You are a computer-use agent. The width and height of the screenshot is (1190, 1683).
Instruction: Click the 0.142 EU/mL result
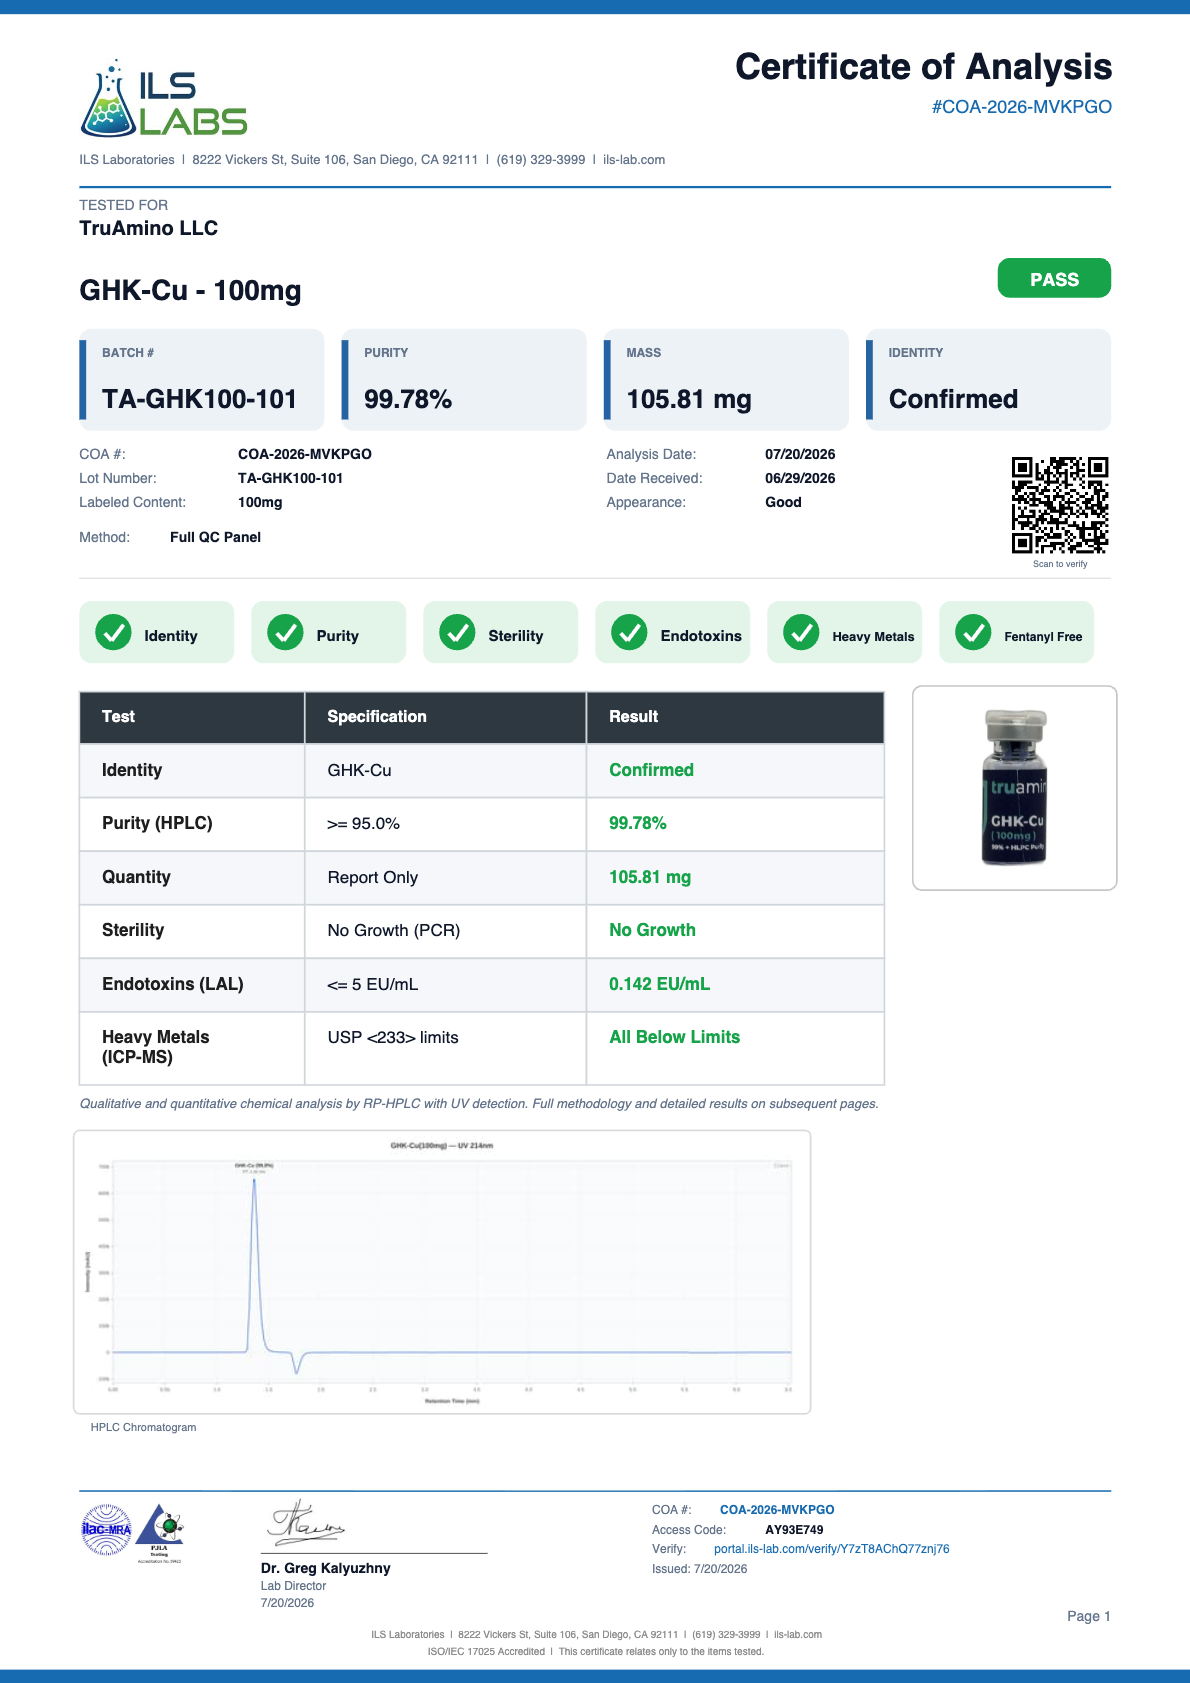click(659, 984)
